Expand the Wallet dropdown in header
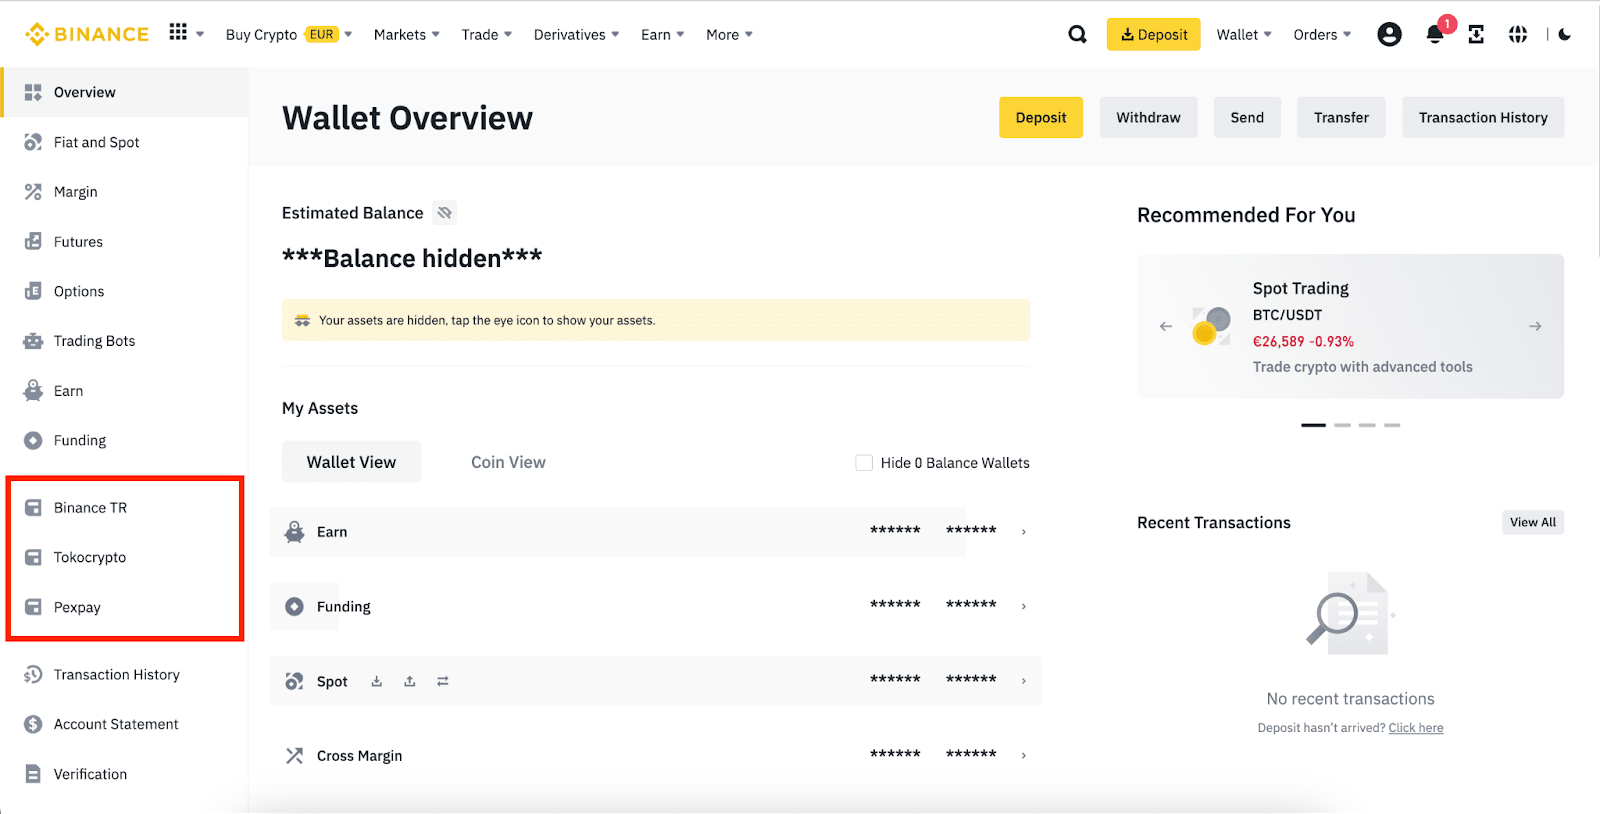1600x814 pixels. pos(1244,35)
